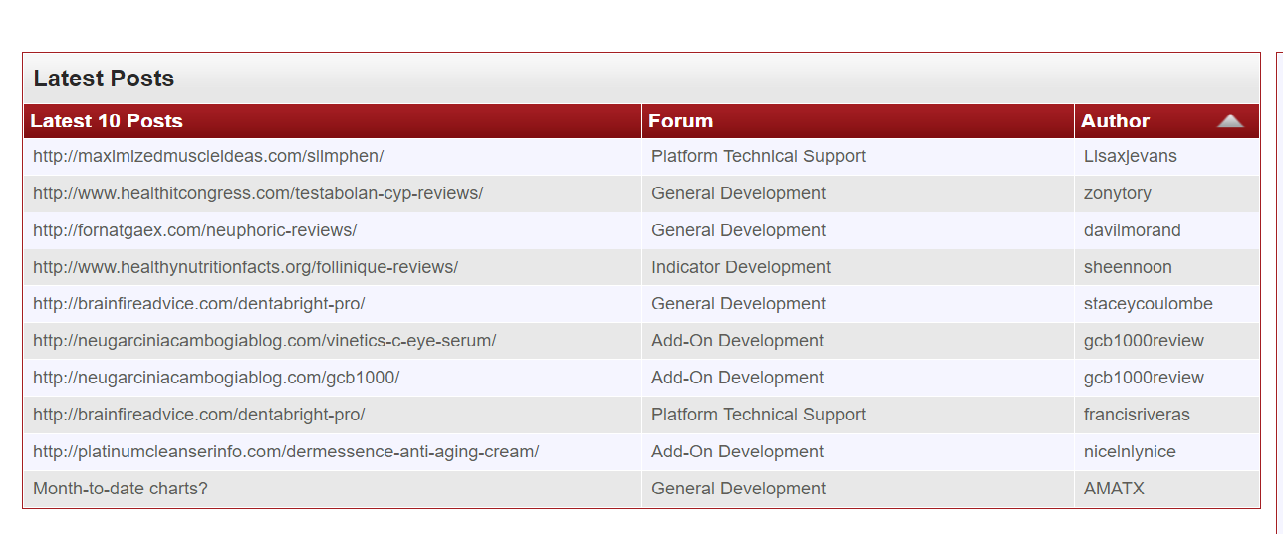
Task: Open Platform Technical Support forum in first row
Action: tap(758, 156)
